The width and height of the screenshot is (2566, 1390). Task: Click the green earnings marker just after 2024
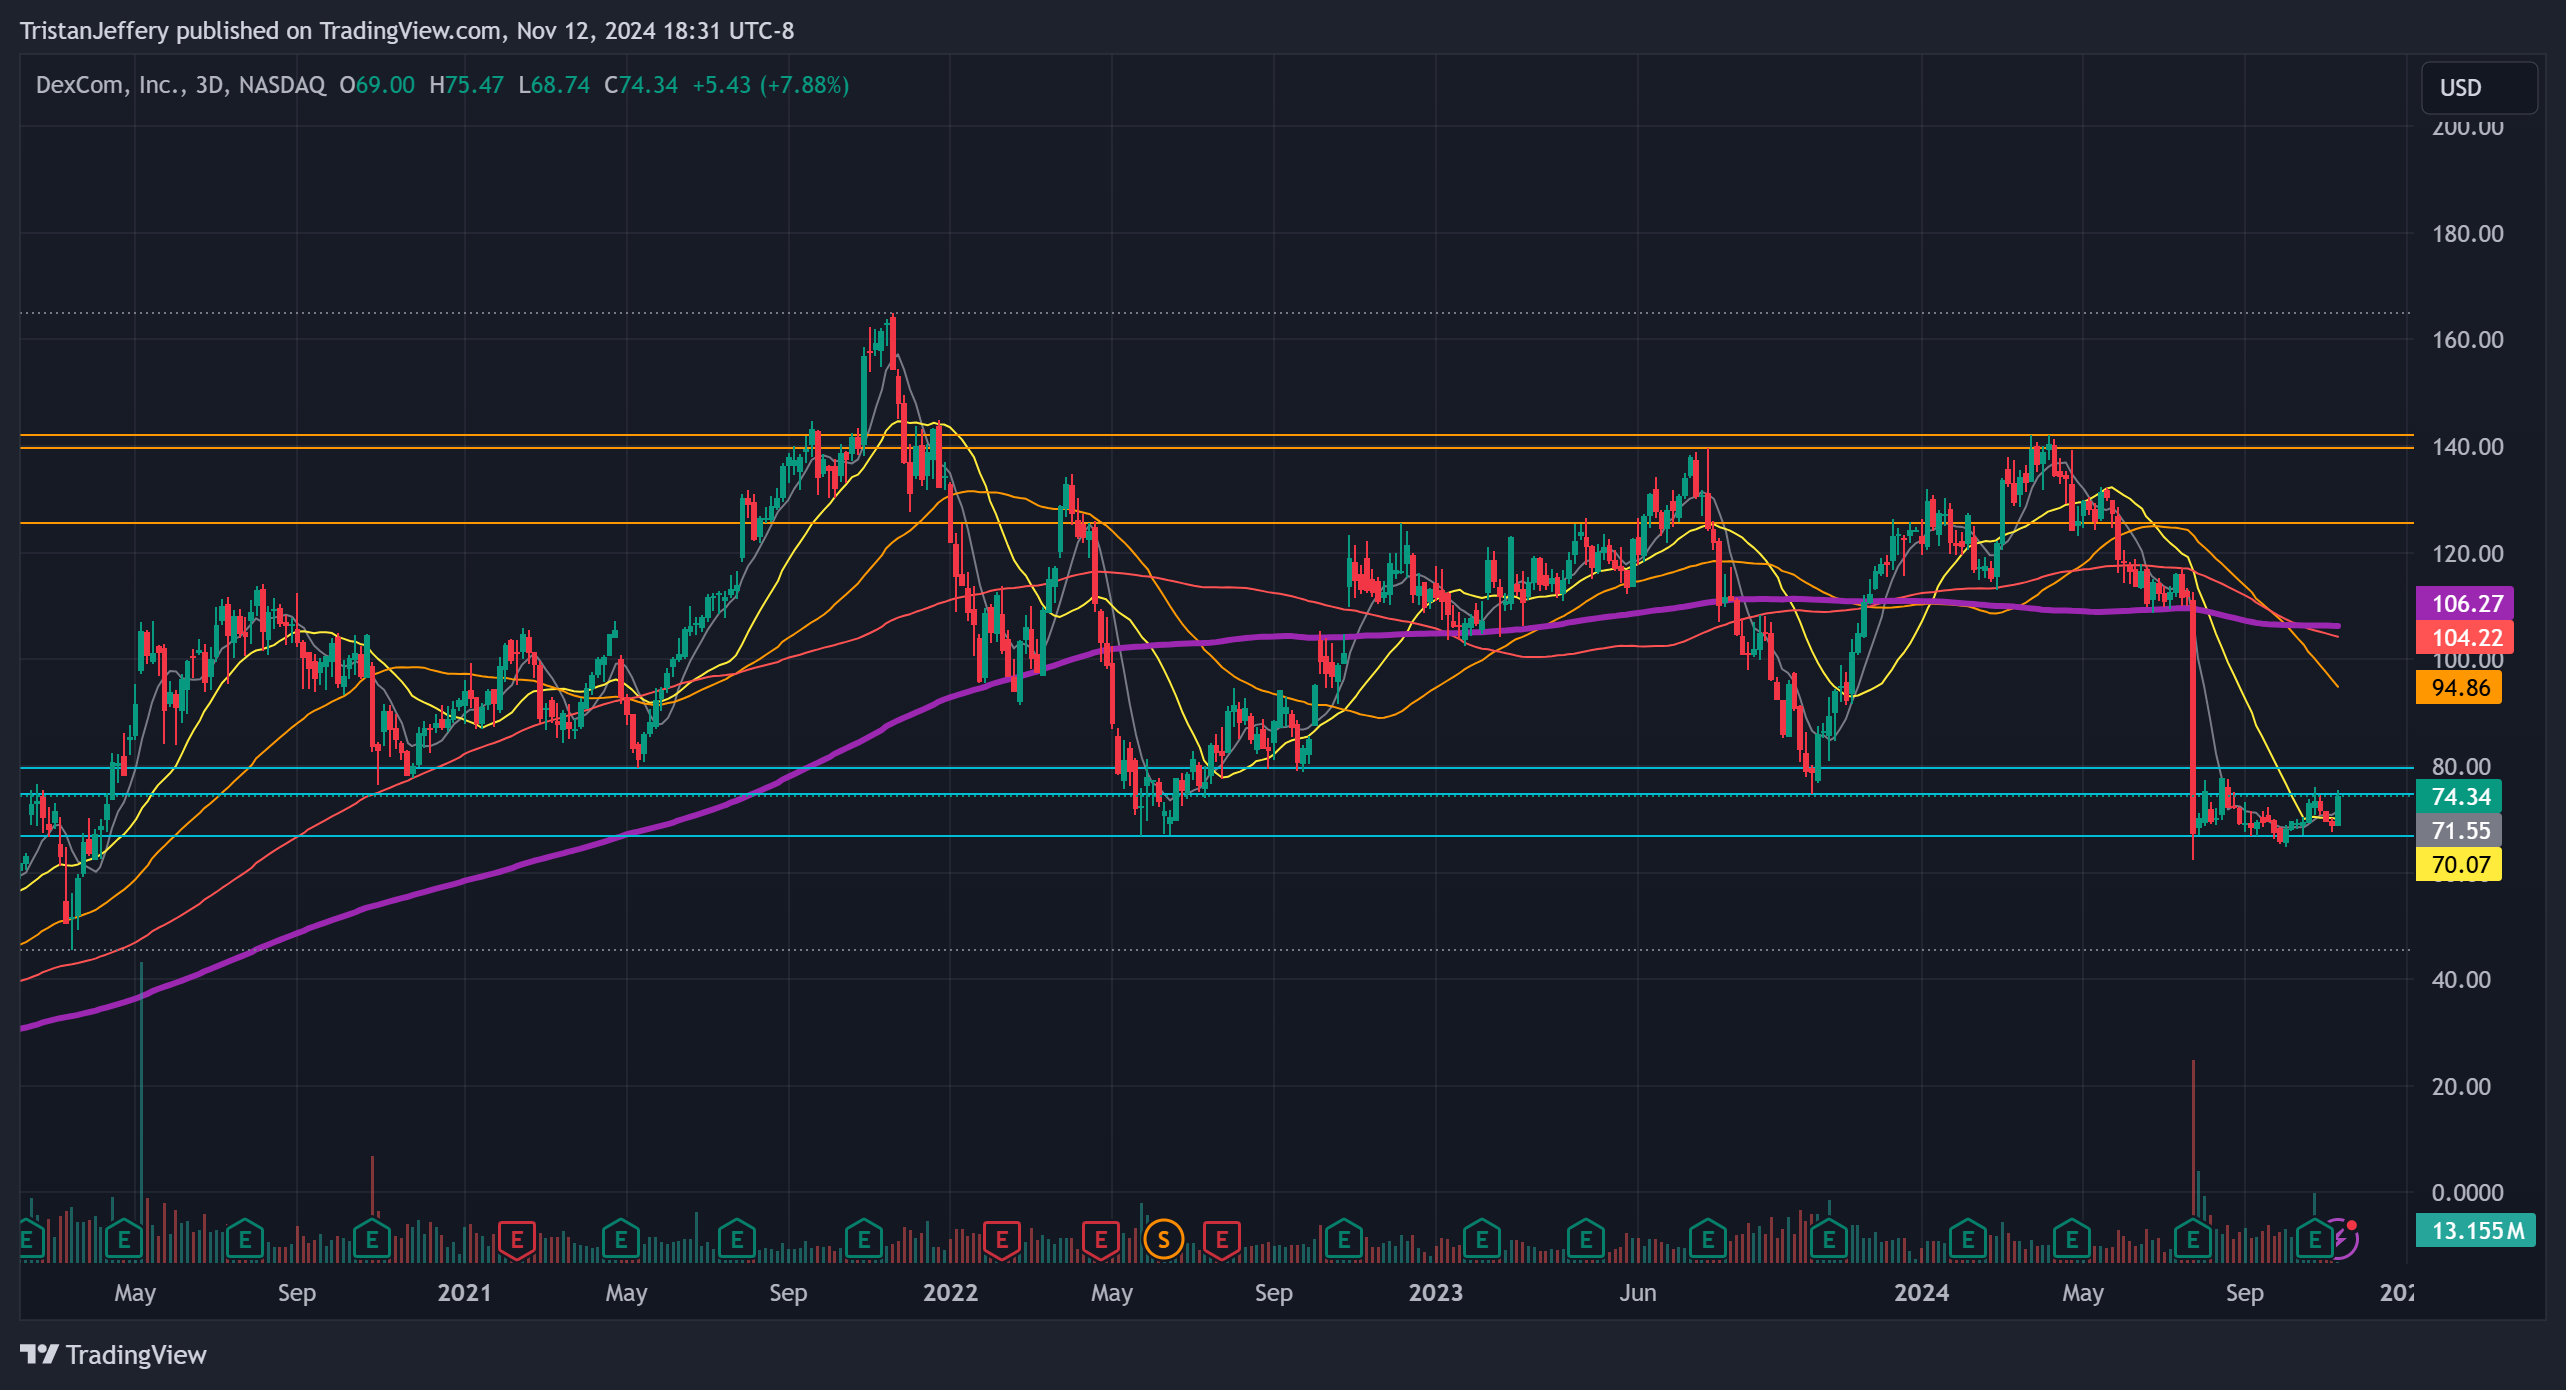tap(1968, 1240)
